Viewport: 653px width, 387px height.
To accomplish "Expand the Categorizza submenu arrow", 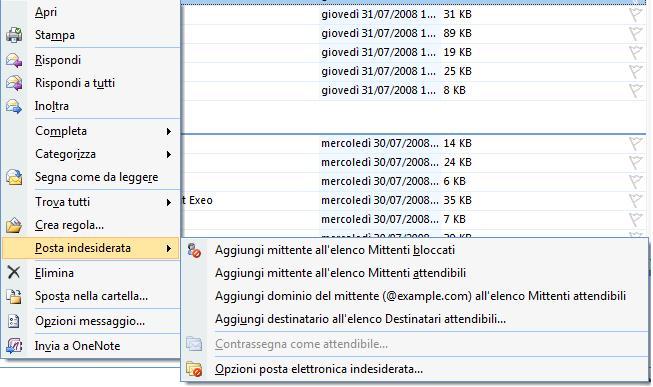I will click(x=169, y=155).
